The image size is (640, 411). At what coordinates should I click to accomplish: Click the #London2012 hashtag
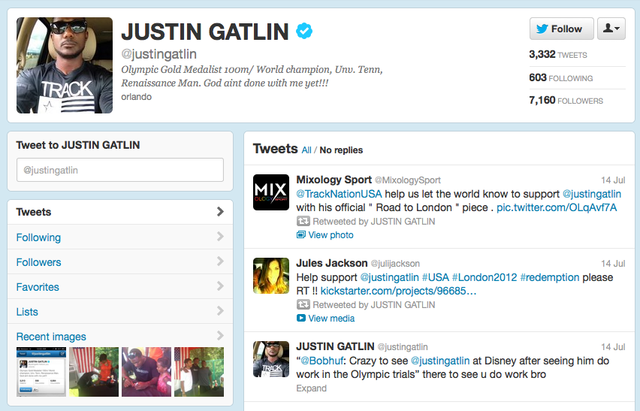click(x=484, y=278)
